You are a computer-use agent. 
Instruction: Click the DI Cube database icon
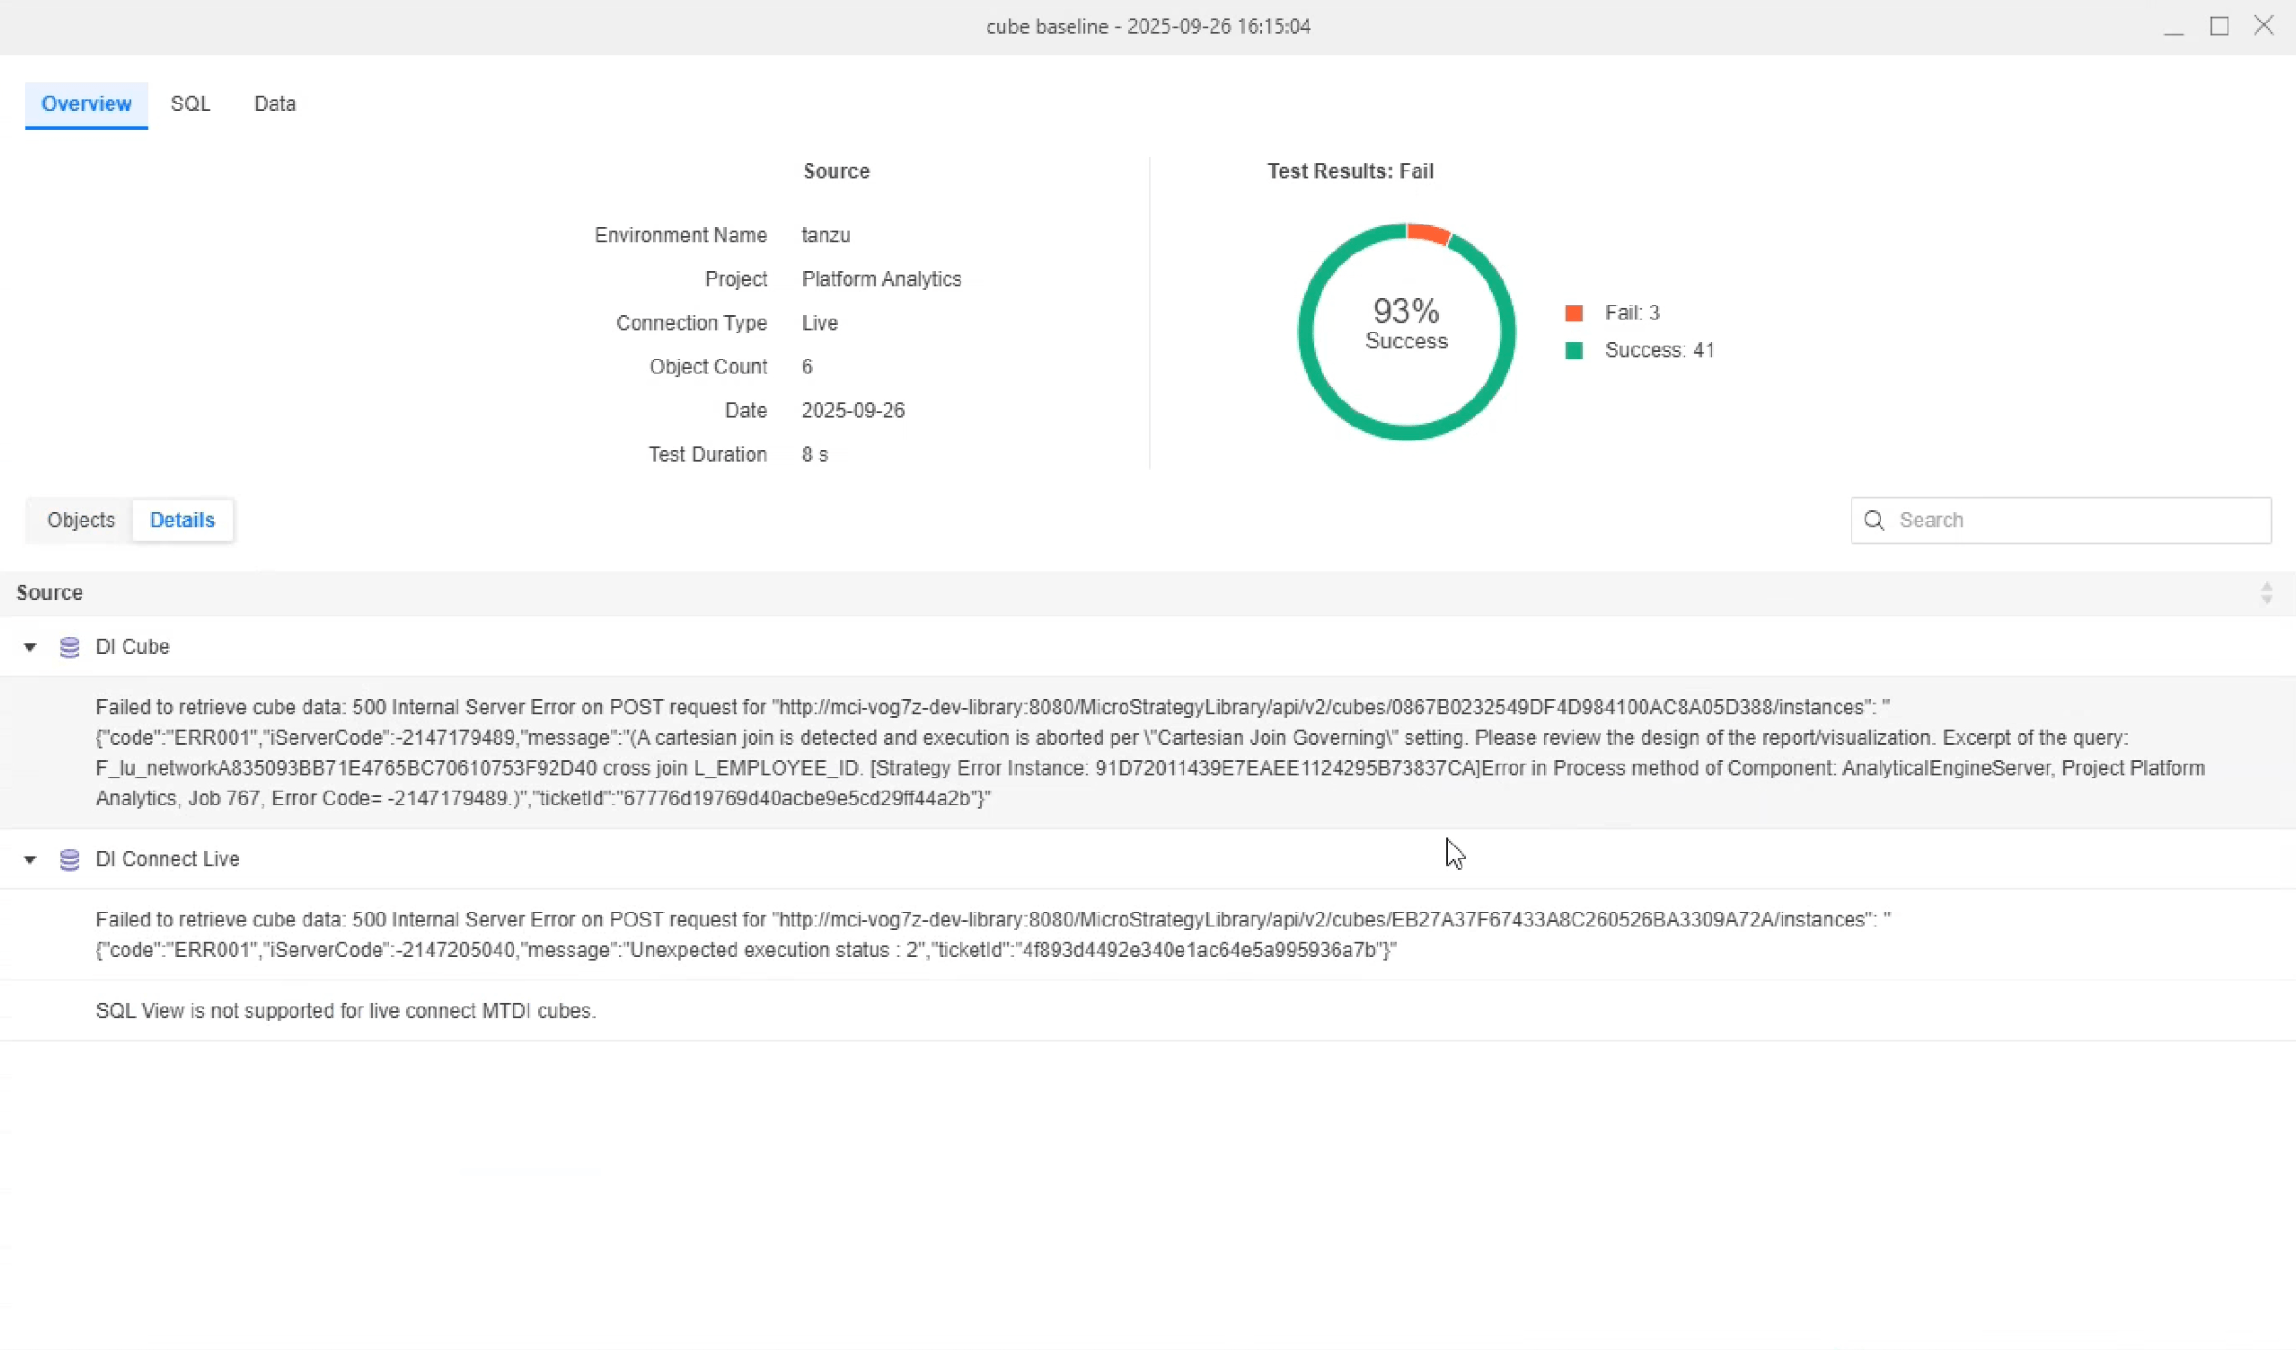pos(69,647)
